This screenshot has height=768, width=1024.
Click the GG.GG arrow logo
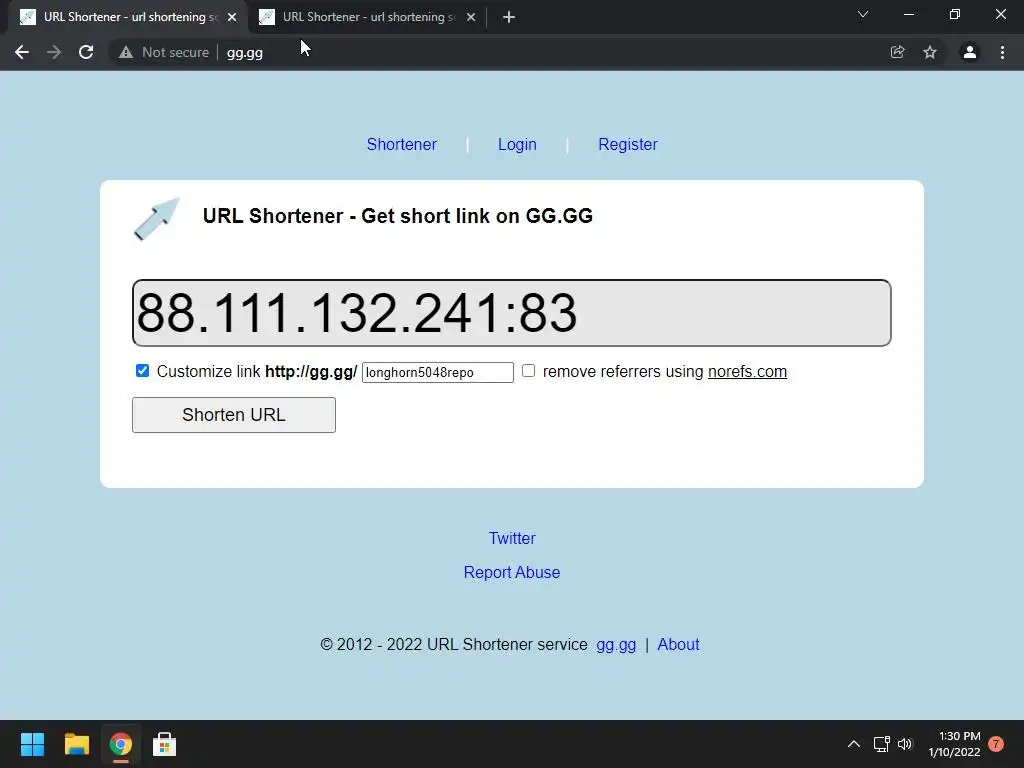(x=157, y=219)
